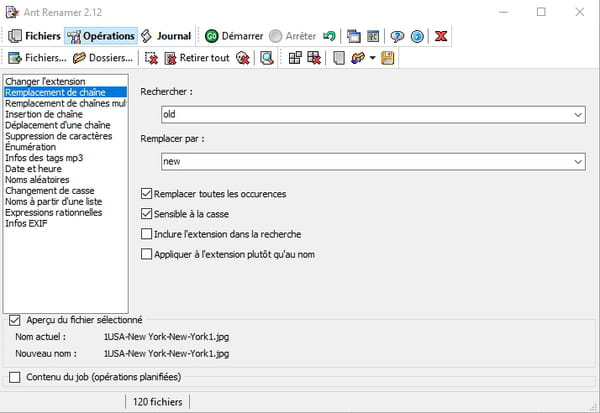
Task: Check 'Appliquer à l'extension plutôt qu'au nom'
Action: click(x=147, y=254)
